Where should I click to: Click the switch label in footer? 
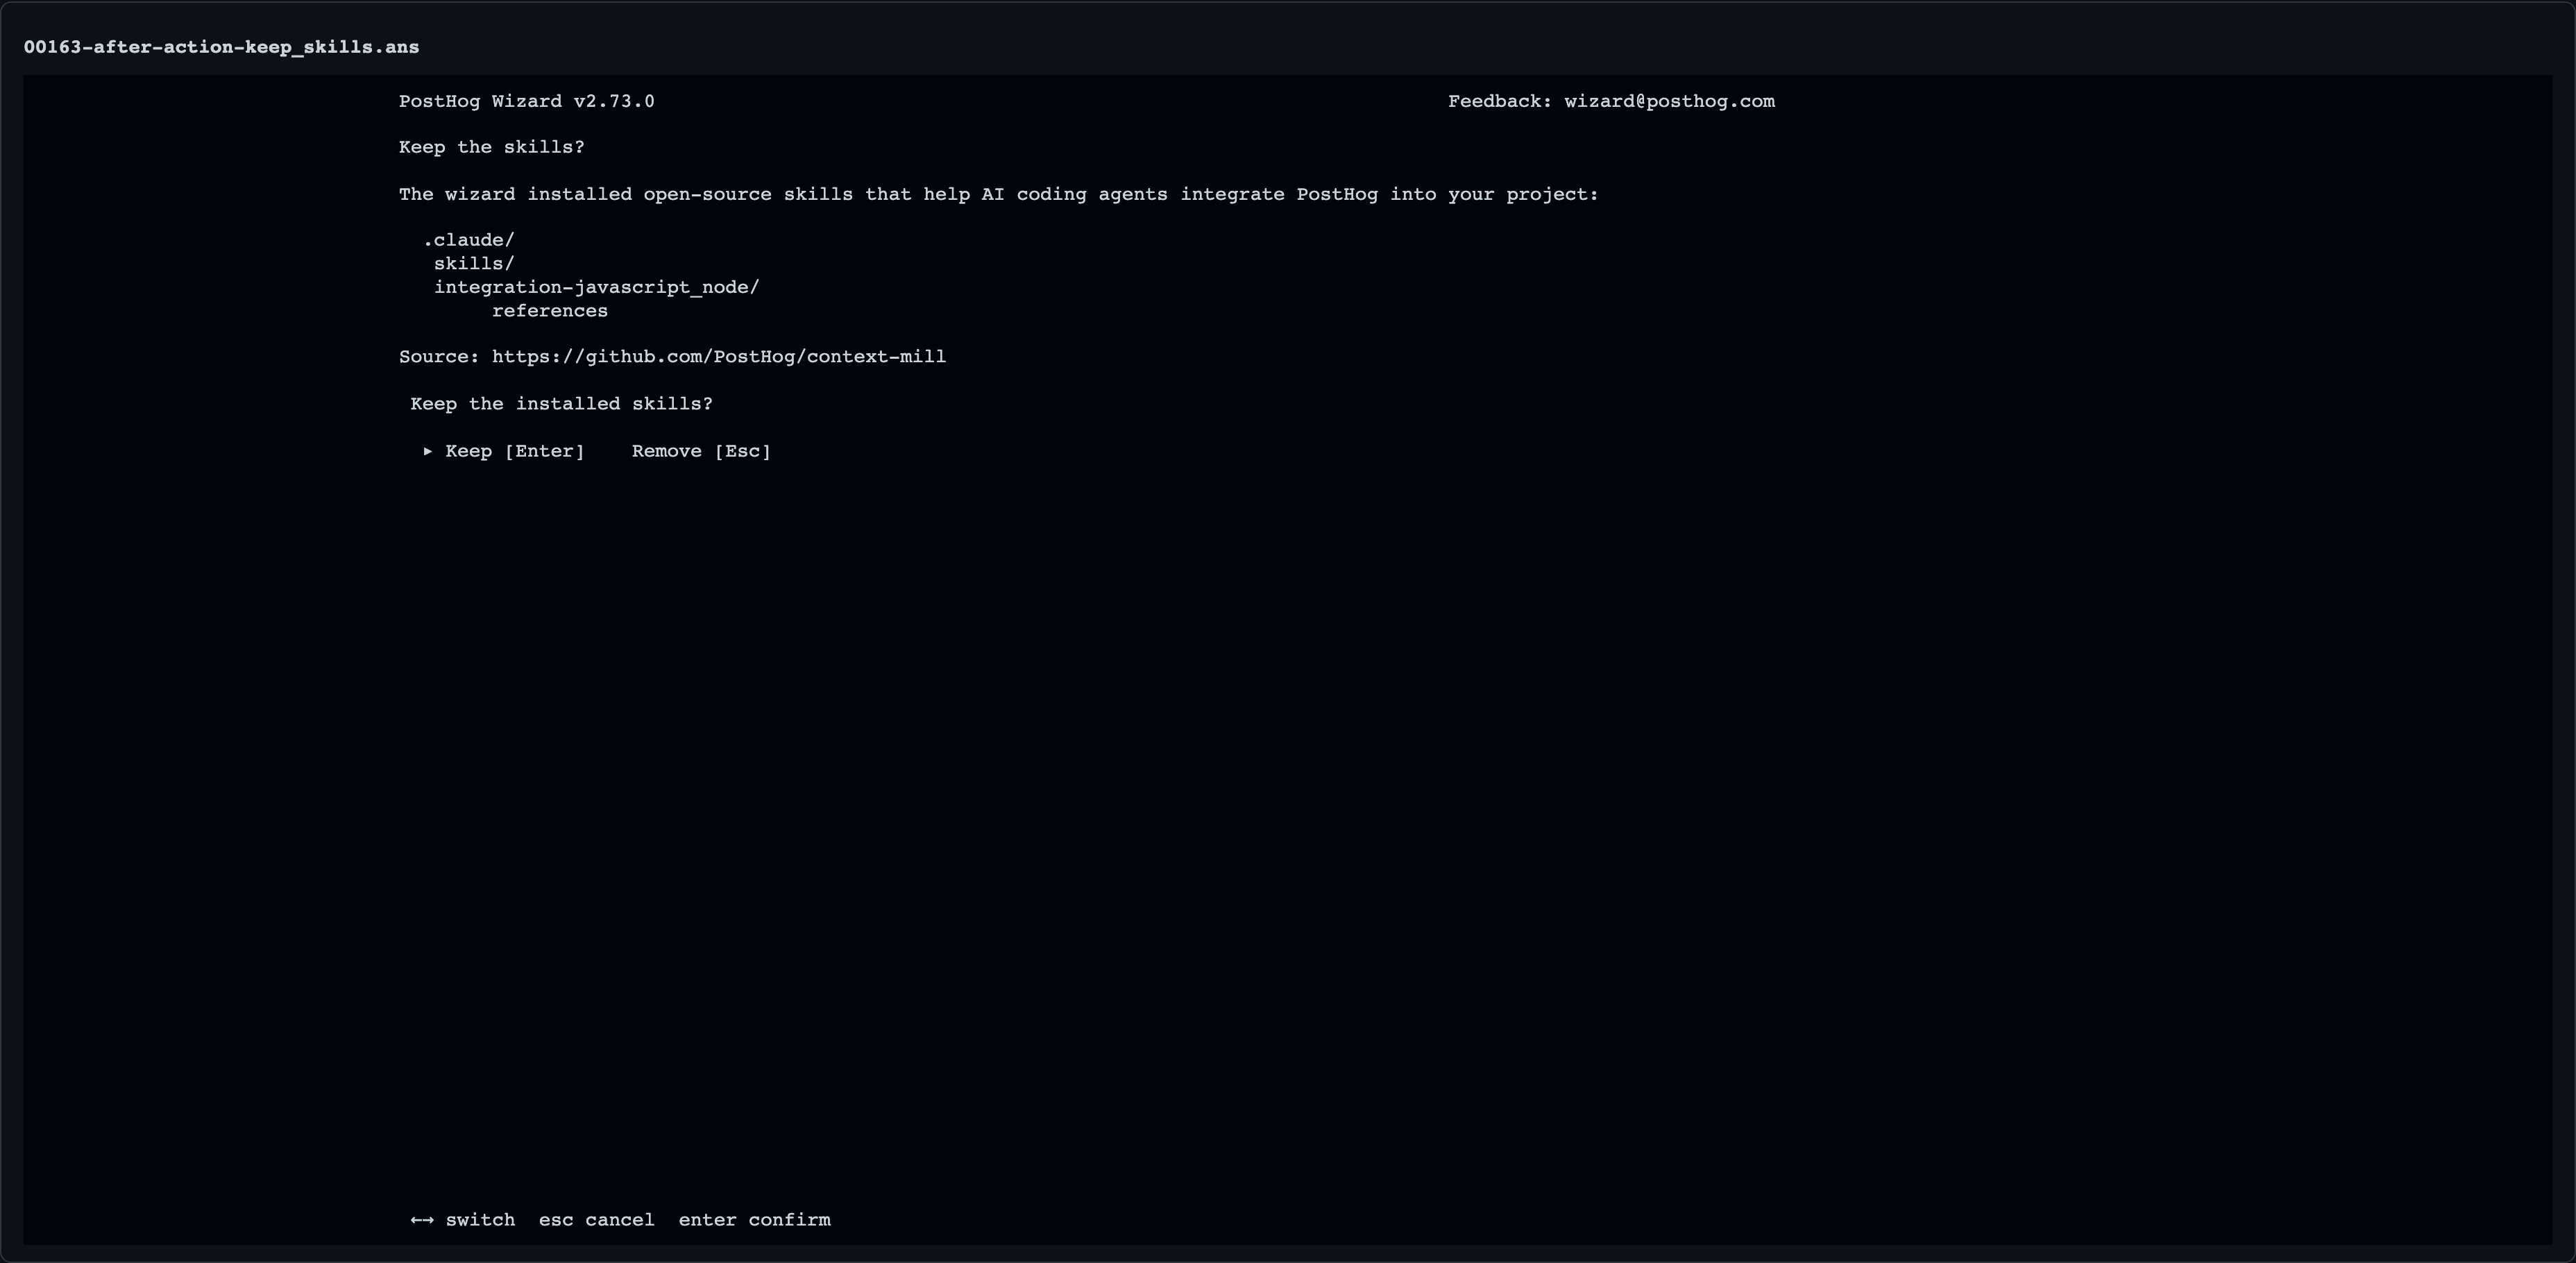(480, 1220)
